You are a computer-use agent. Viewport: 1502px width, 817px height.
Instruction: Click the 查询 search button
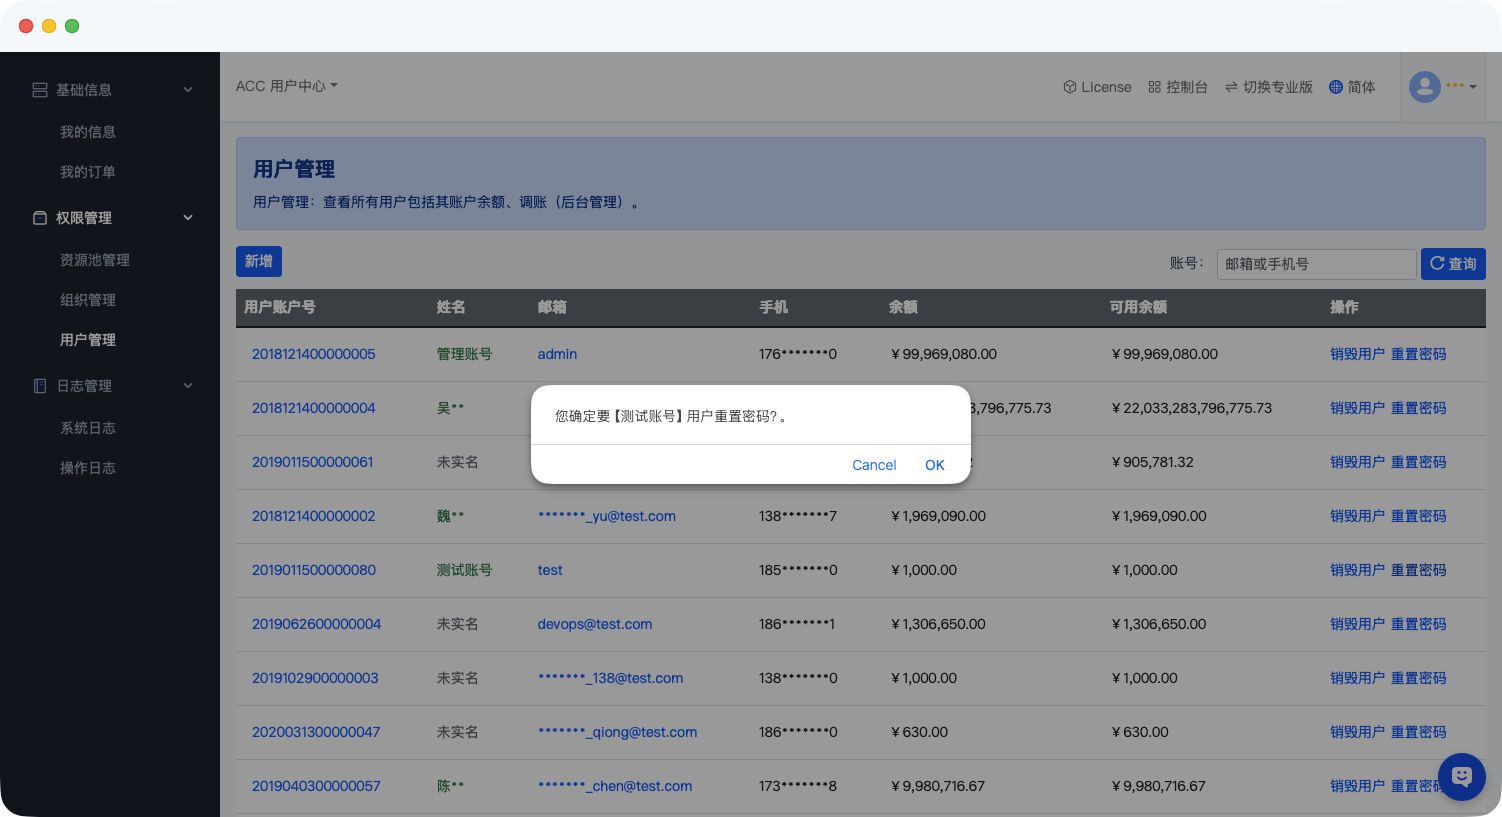click(x=1452, y=264)
